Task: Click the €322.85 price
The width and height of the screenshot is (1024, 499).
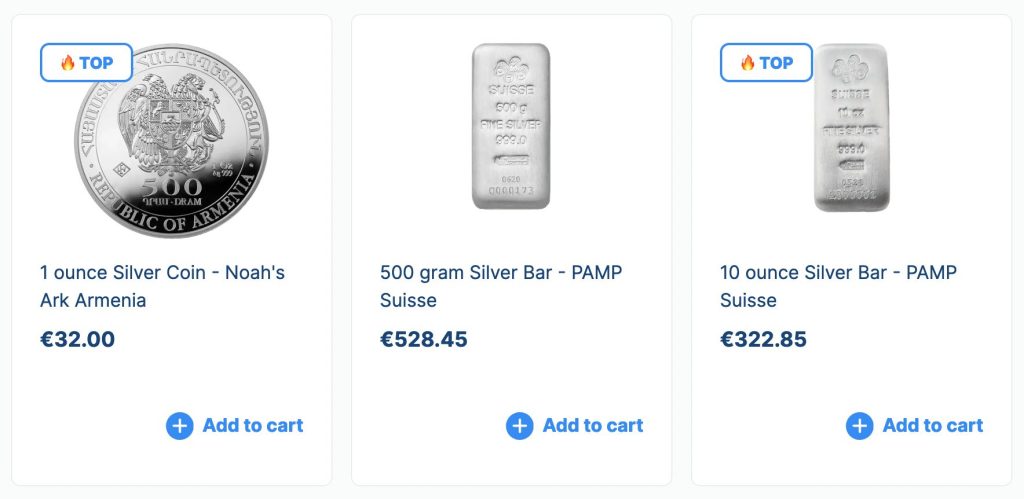Action: (763, 339)
